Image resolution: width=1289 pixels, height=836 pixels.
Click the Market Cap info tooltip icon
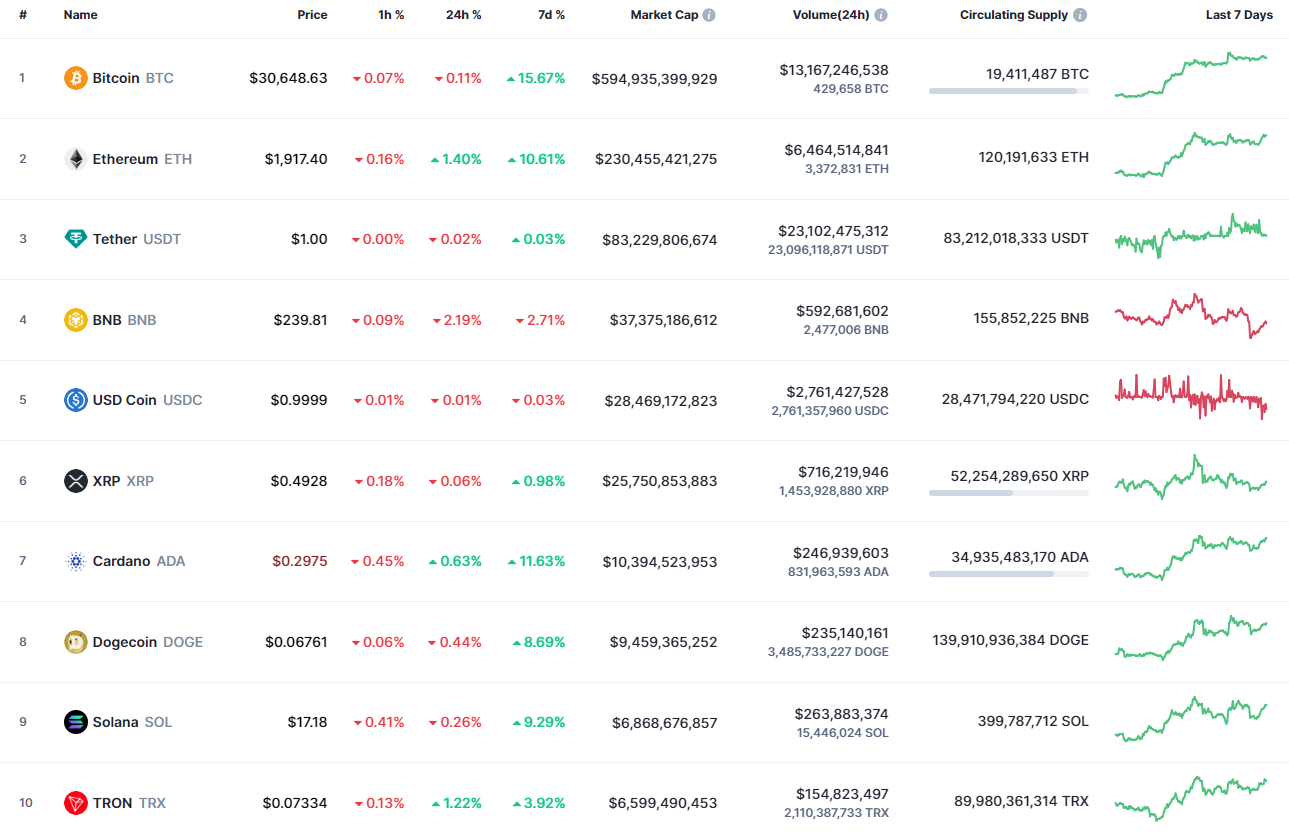(x=710, y=14)
